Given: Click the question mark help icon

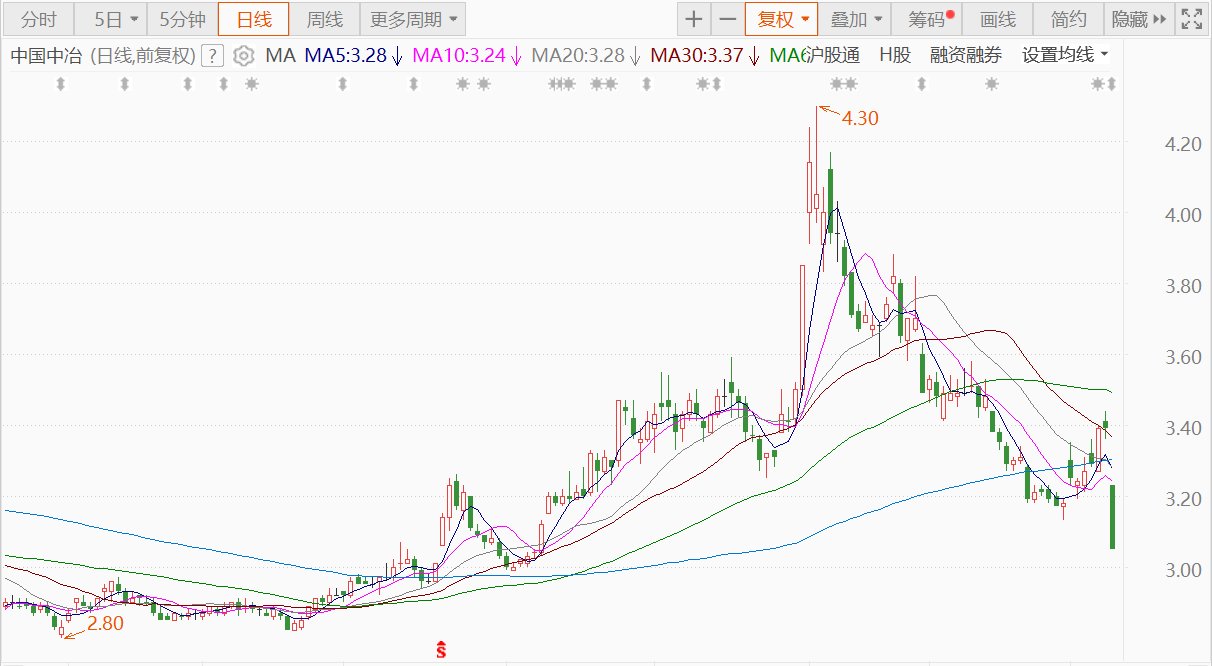Looking at the screenshot, I should 211,56.
